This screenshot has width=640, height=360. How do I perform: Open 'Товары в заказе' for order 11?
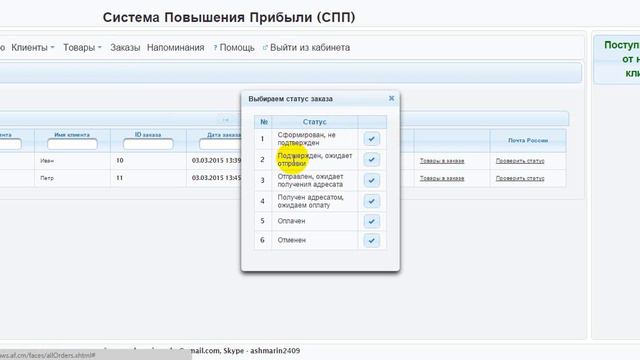442,178
